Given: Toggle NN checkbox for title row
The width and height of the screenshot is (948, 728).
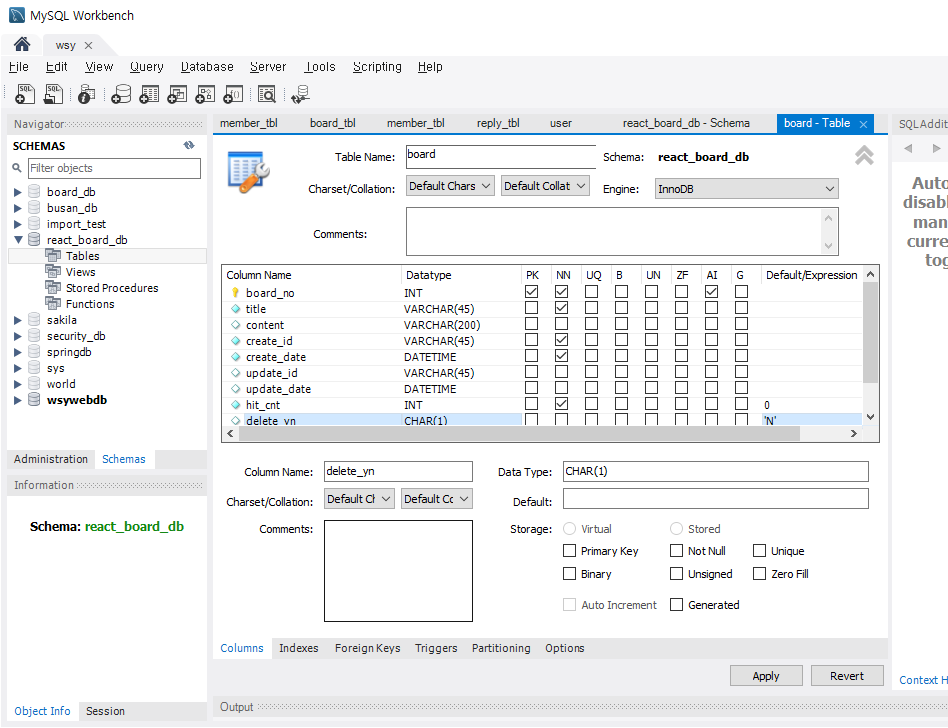Looking at the screenshot, I should (562, 307).
